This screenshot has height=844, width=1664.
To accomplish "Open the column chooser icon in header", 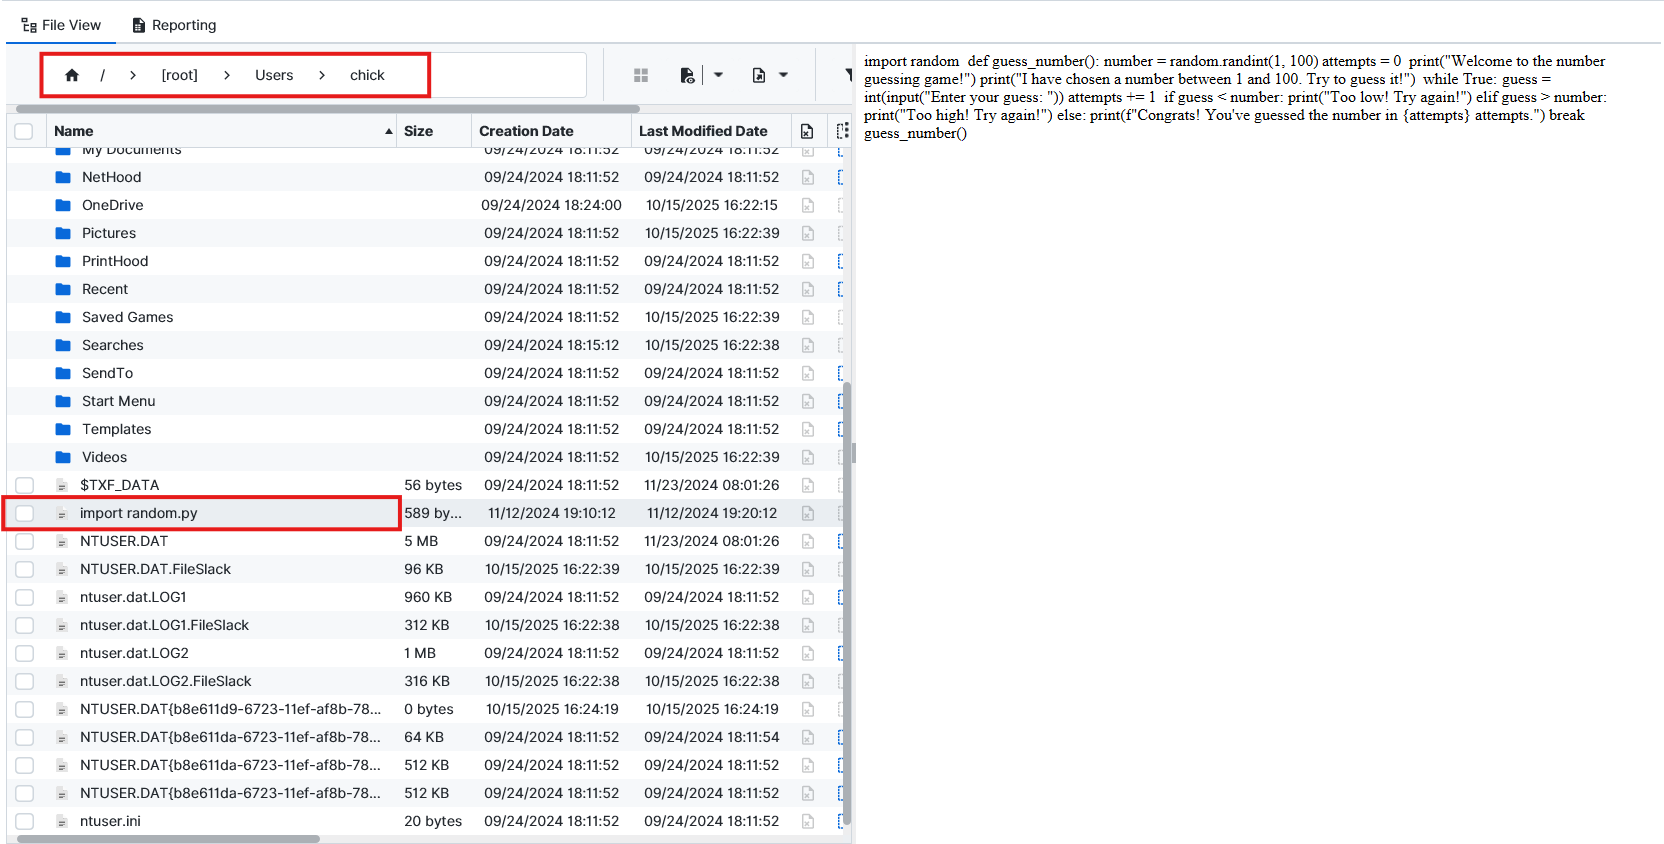I will 842,131.
